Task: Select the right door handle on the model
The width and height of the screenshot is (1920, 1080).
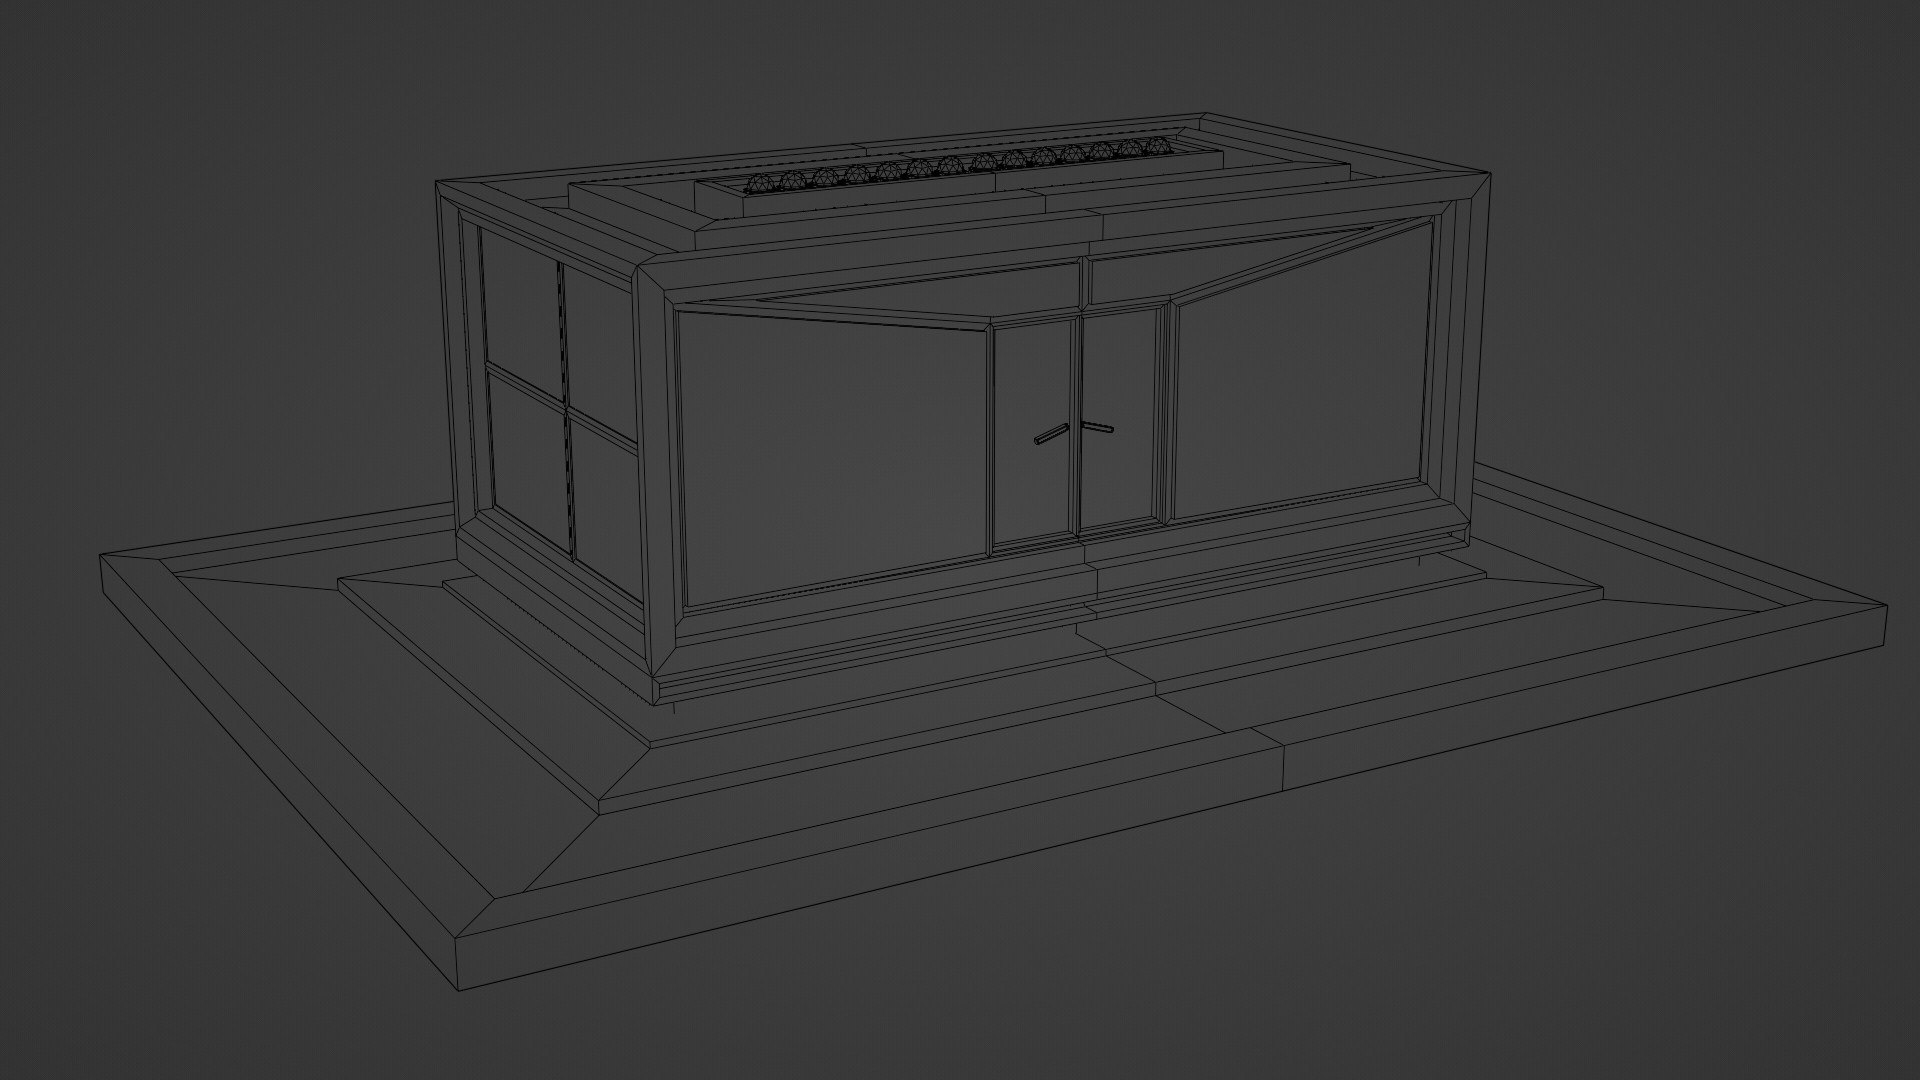Action: [x=1096, y=428]
